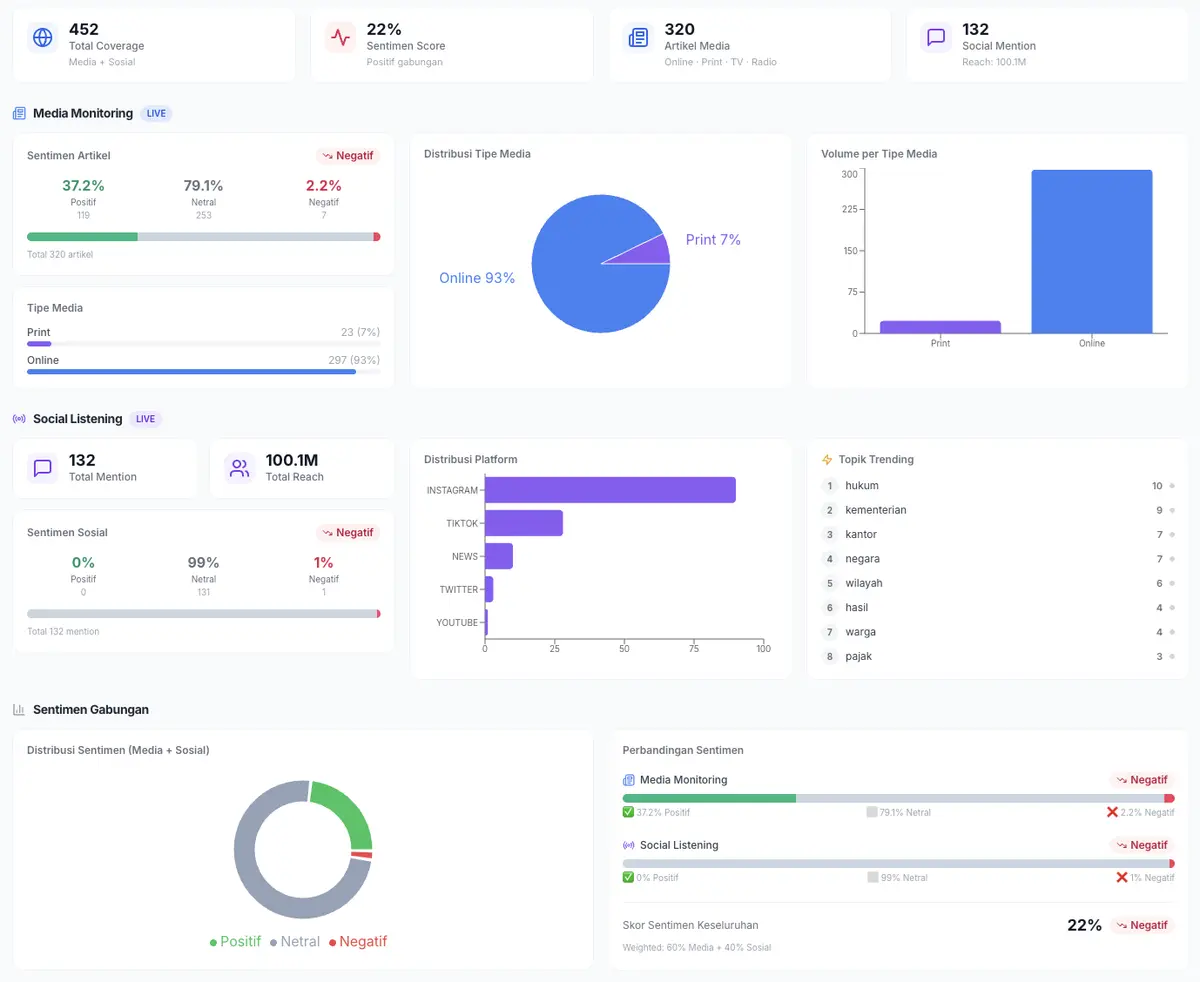Click the Negatif legend item below donut chart

click(358, 942)
